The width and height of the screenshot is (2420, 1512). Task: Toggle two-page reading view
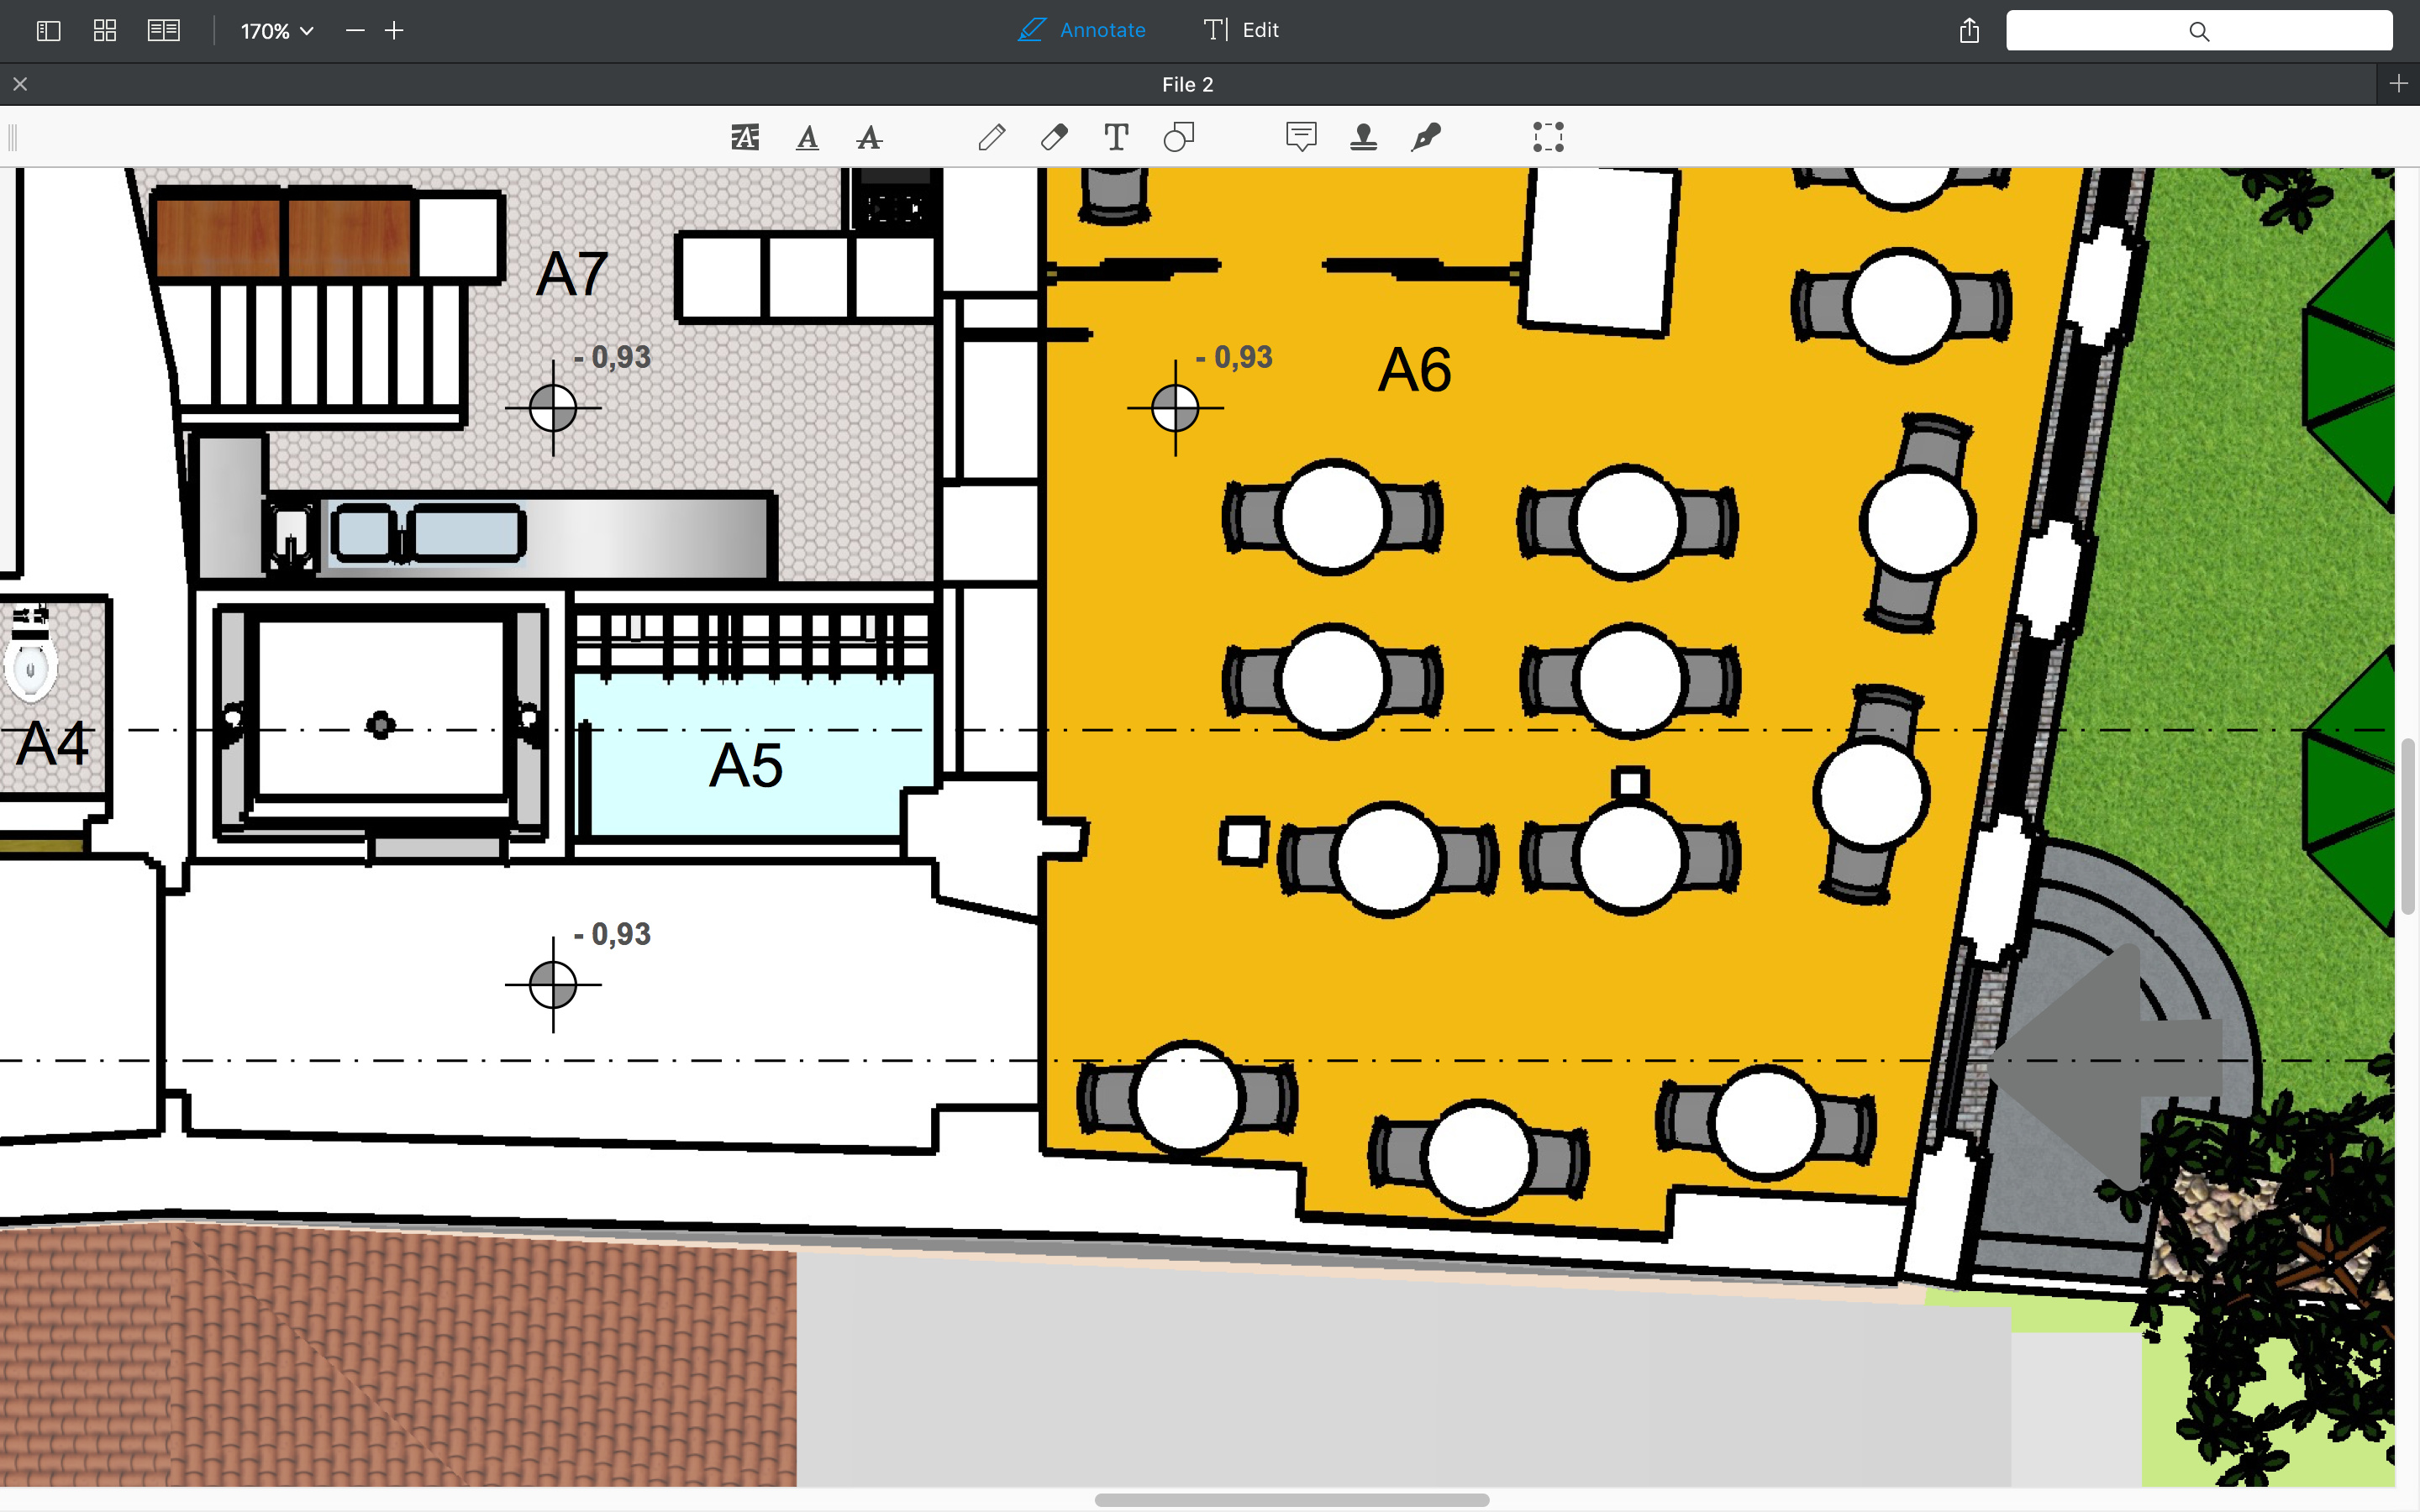click(163, 31)
